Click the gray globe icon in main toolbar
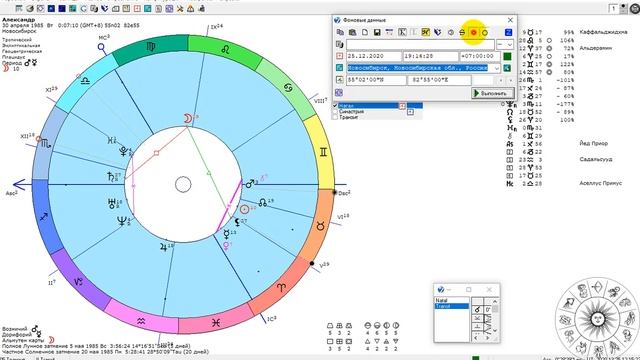This screenshot has width=640, height=360. 30,9
